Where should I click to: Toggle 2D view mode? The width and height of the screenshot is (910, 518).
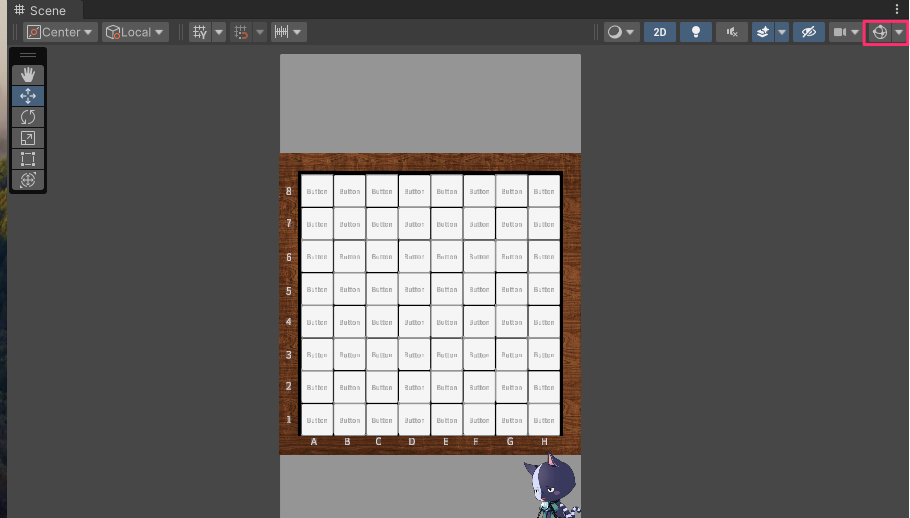pyautogui.click(x=659, y=32)
